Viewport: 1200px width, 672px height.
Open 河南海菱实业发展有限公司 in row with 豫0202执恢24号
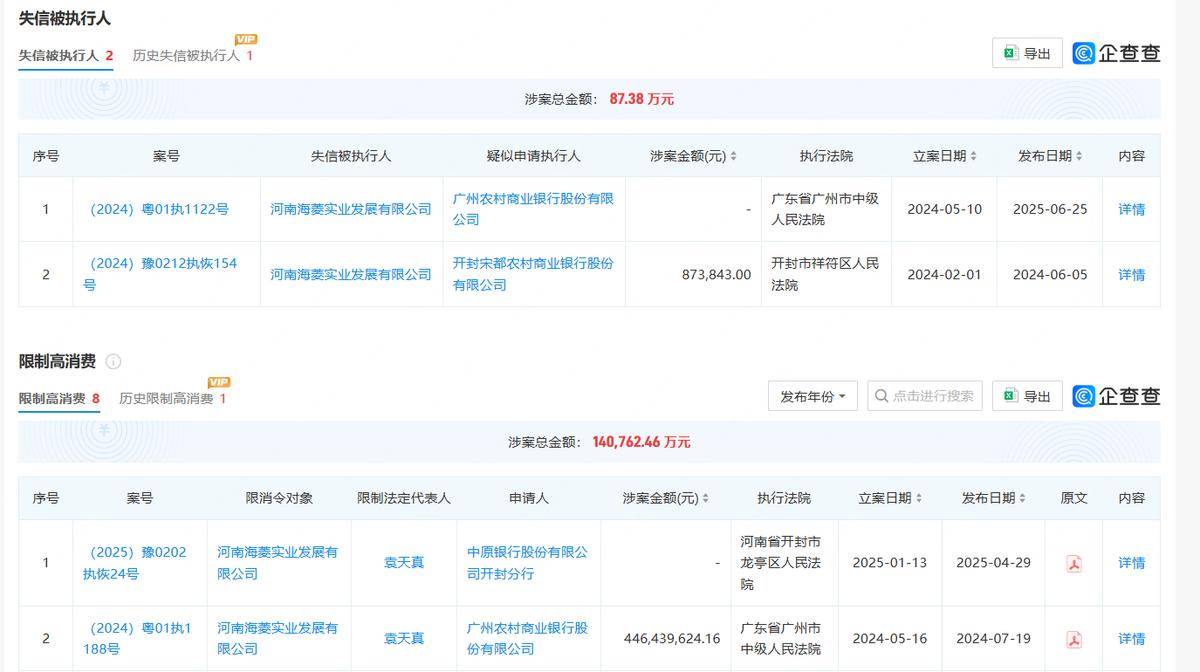[278, 563]
